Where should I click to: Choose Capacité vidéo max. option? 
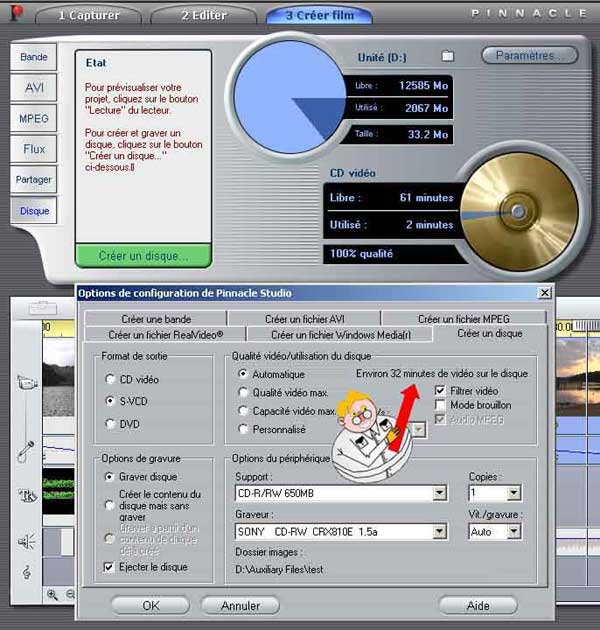(243, 411)
